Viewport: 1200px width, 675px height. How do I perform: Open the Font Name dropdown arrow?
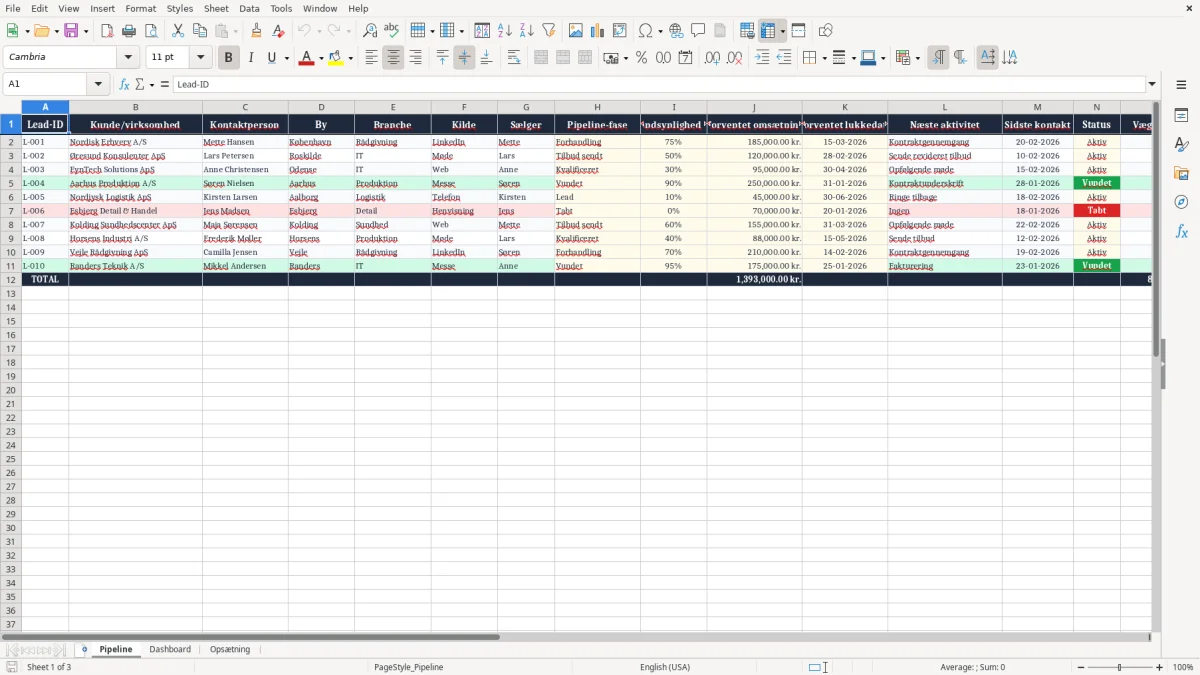click(128, 58)
